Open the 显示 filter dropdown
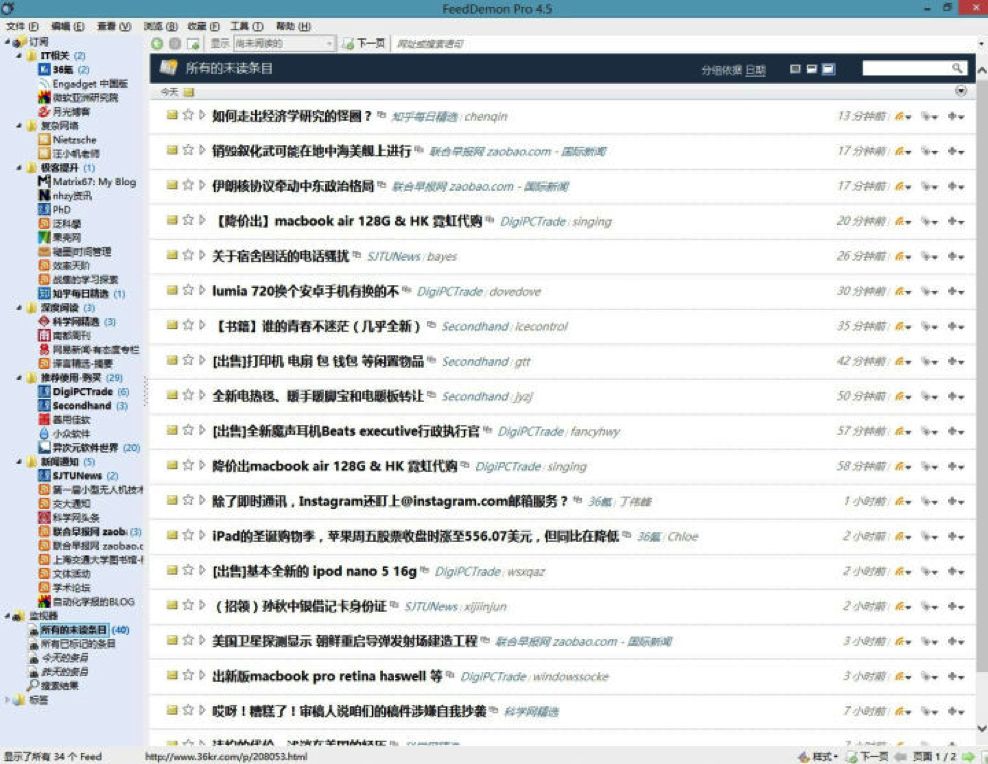 (285, 44)
